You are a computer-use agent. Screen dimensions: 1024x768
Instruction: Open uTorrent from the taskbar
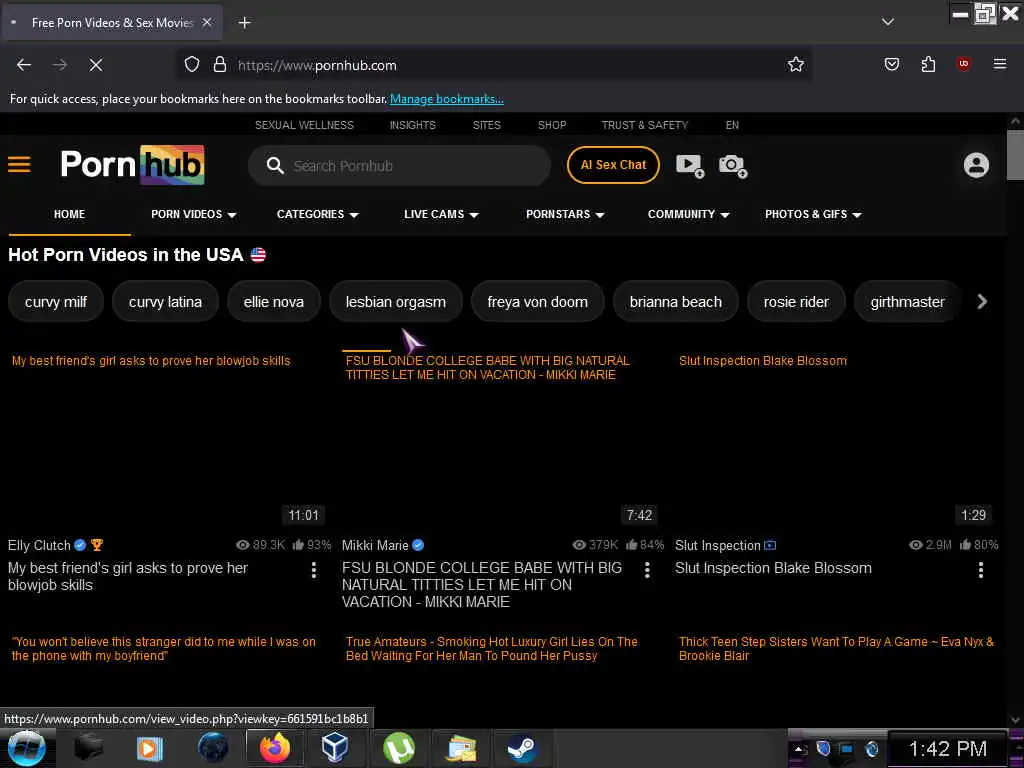(398, 748)
